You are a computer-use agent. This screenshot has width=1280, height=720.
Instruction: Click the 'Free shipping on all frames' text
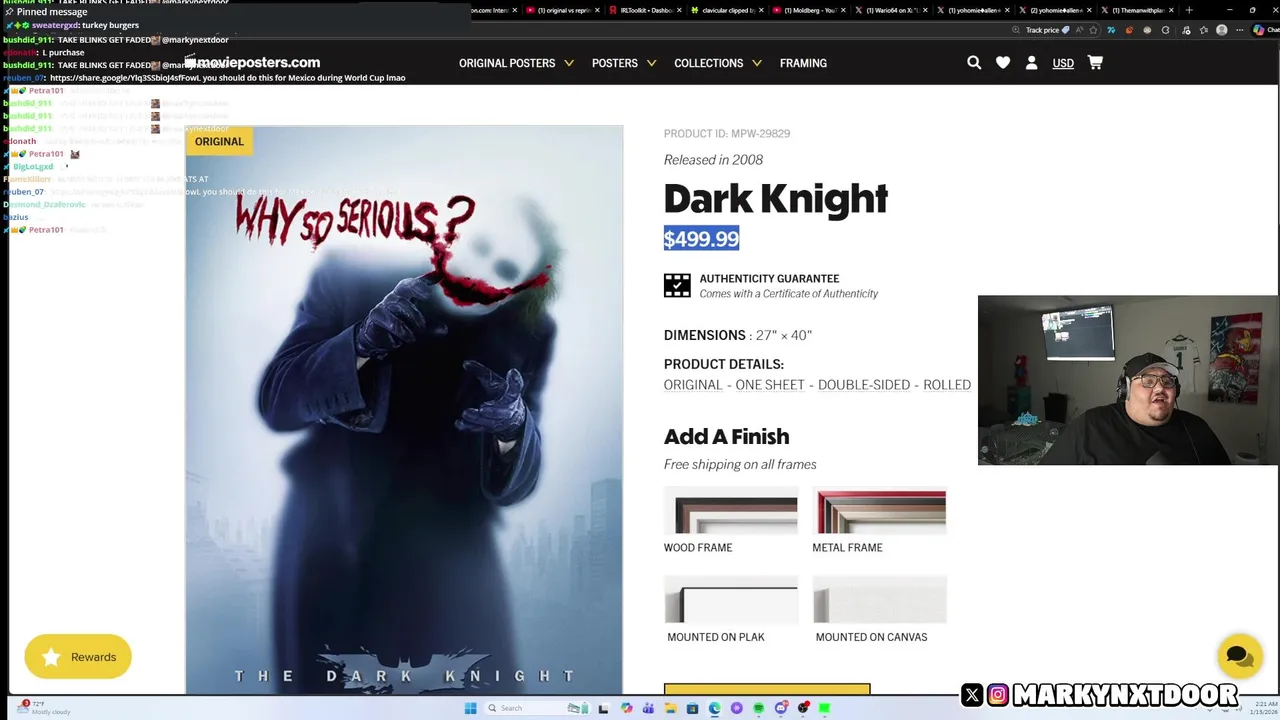click(740, 465)
